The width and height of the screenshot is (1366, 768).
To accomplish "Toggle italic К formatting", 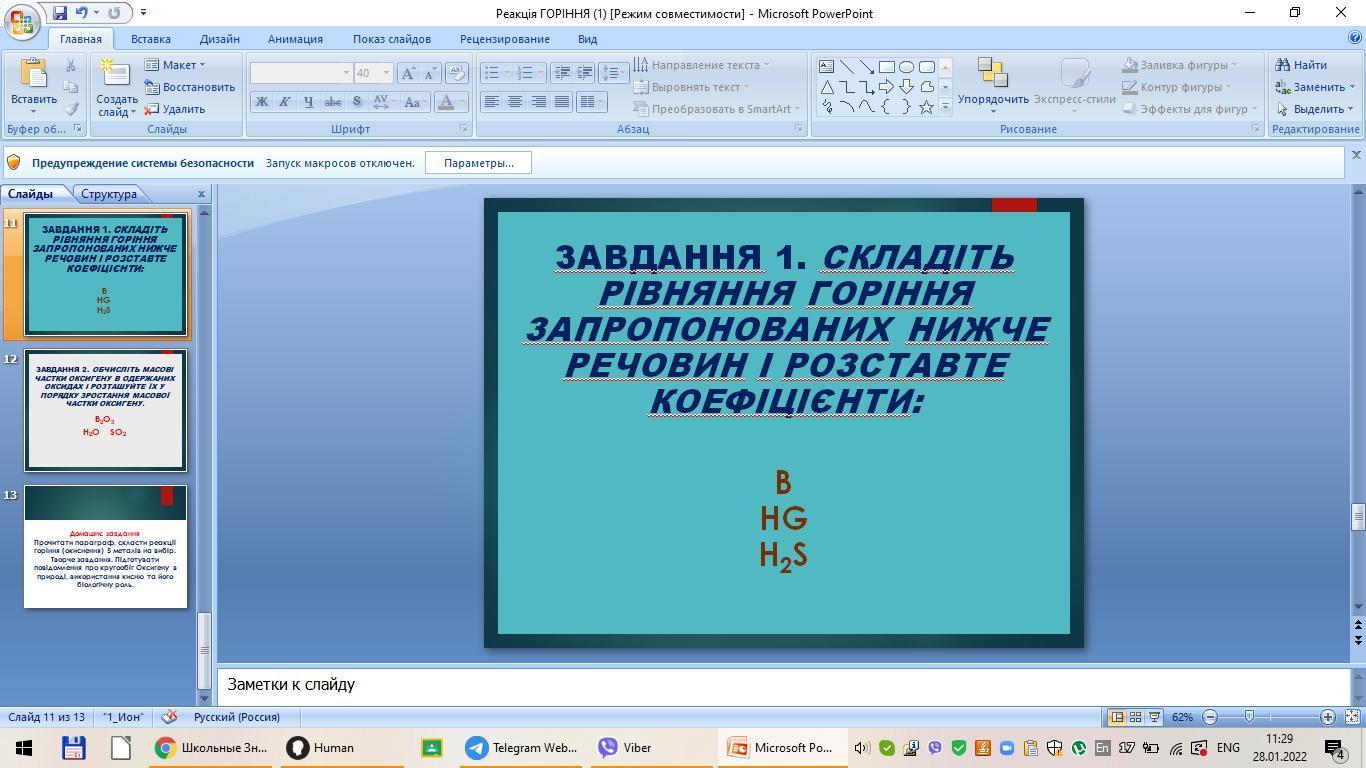I will click(285, 102).
